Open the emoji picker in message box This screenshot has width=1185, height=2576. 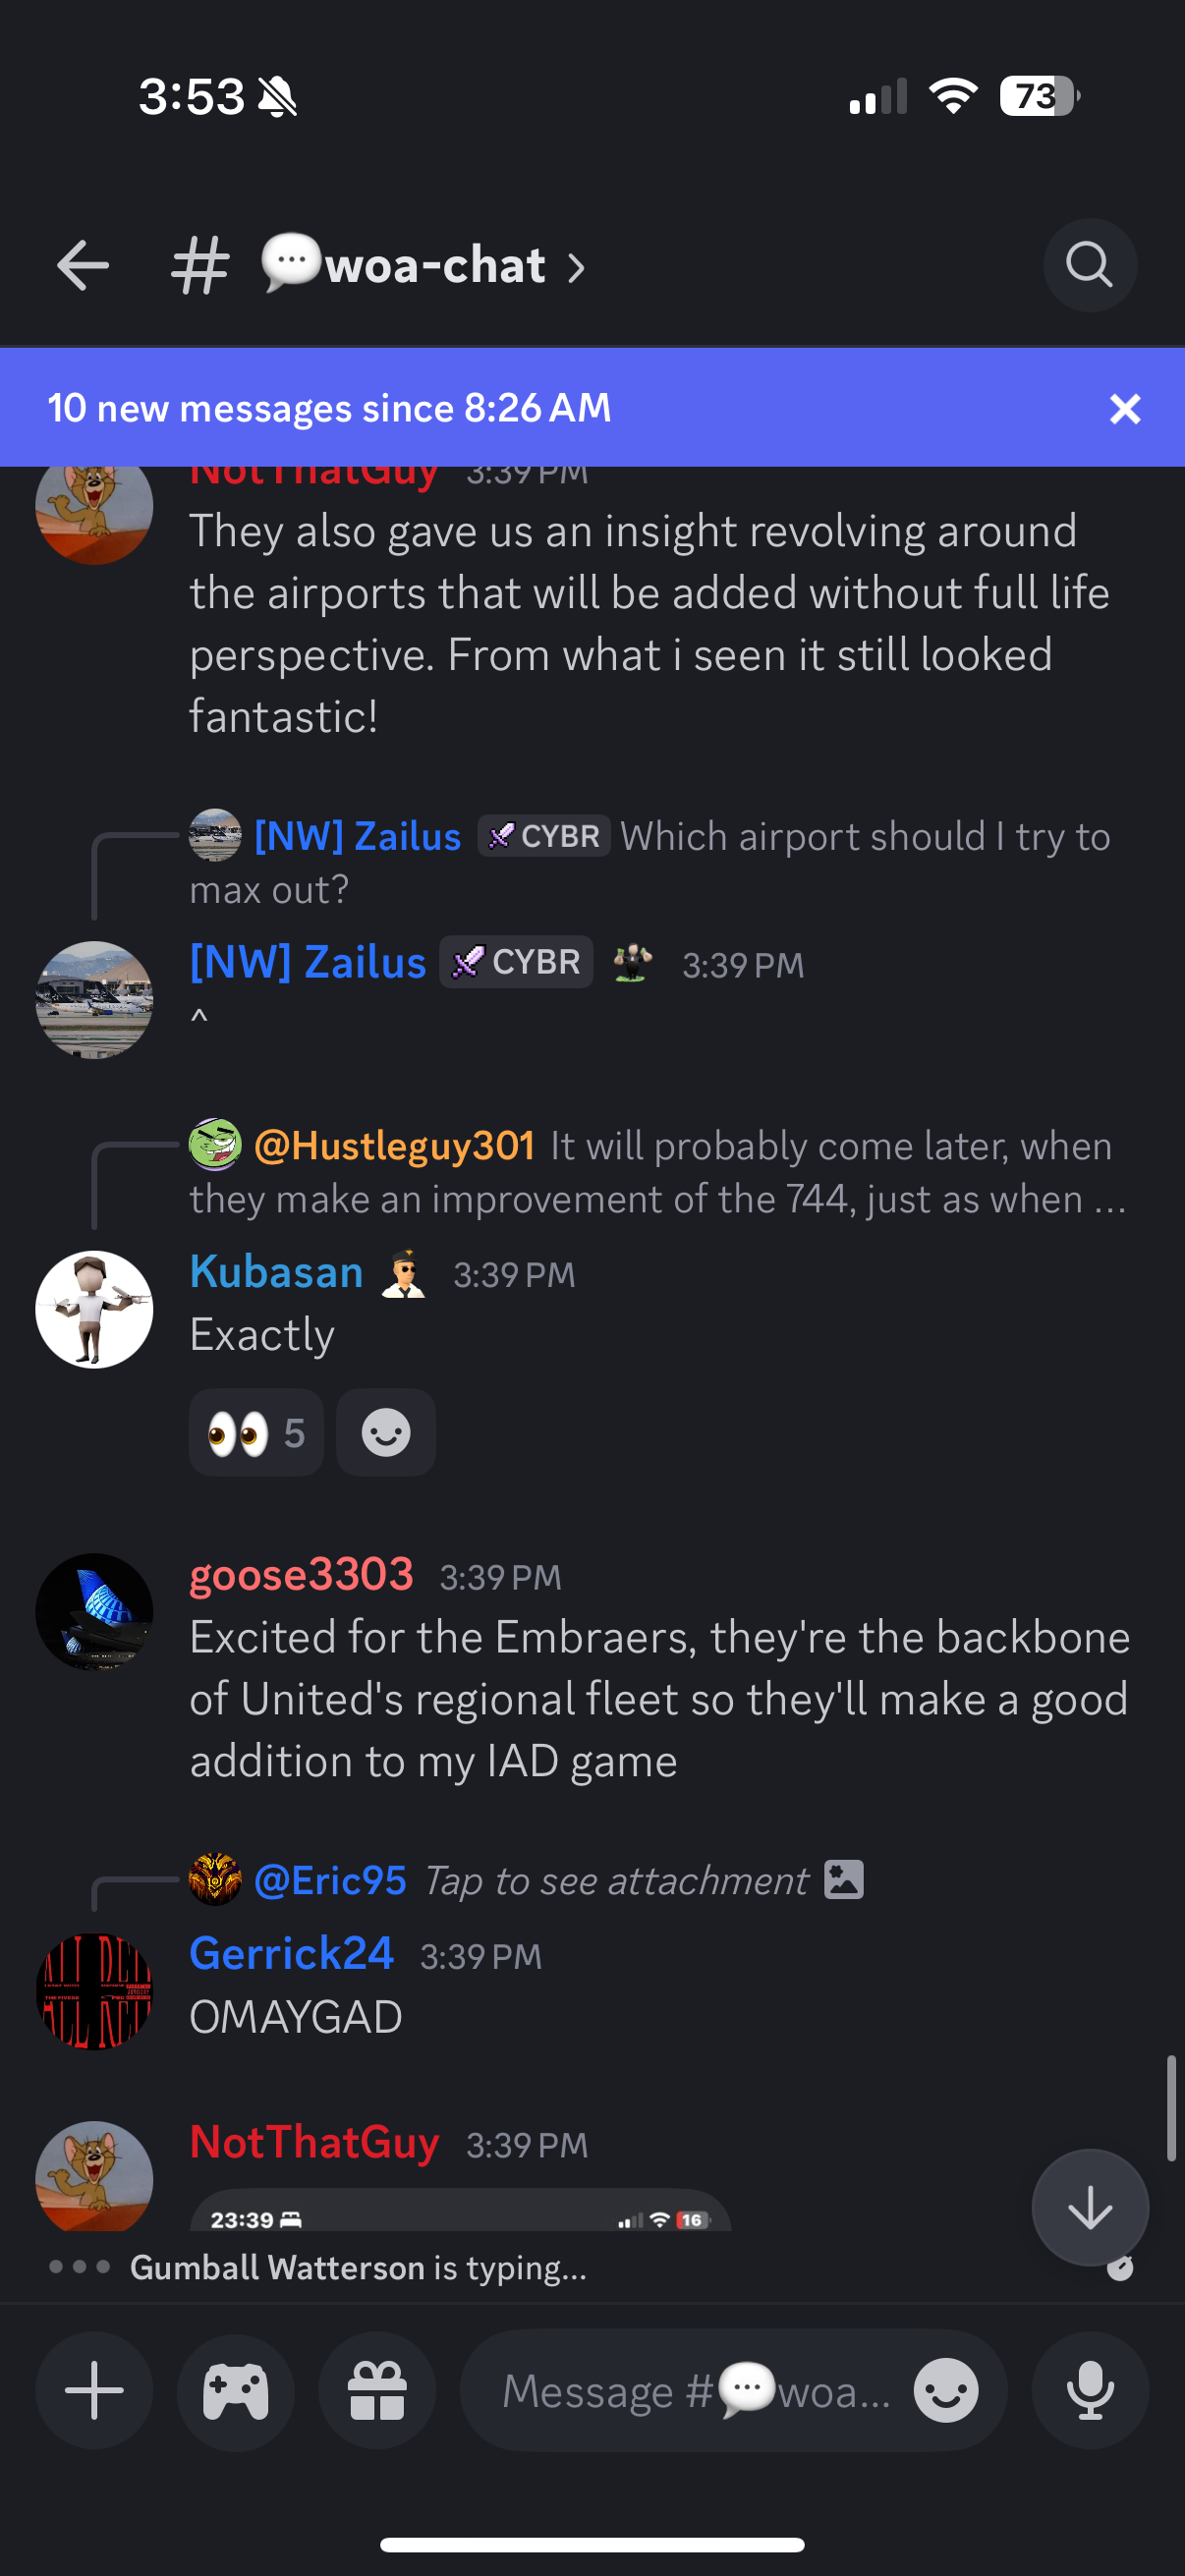click(945, 2390)
